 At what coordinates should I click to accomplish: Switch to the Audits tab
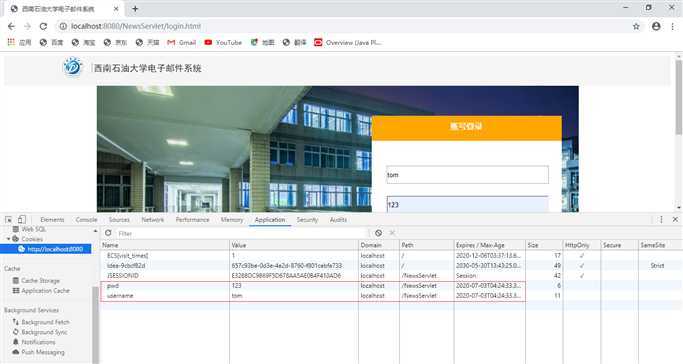pos(338,219)
